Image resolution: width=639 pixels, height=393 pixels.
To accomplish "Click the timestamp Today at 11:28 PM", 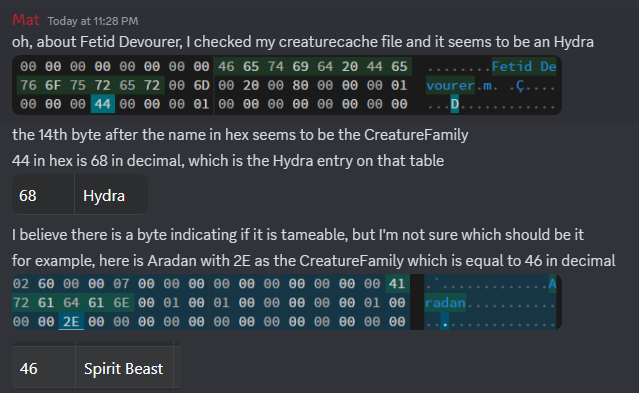I will (93, 21).
